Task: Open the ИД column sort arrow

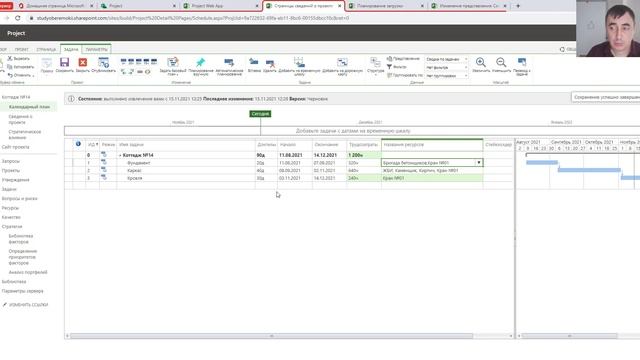Action: (97, 144)
